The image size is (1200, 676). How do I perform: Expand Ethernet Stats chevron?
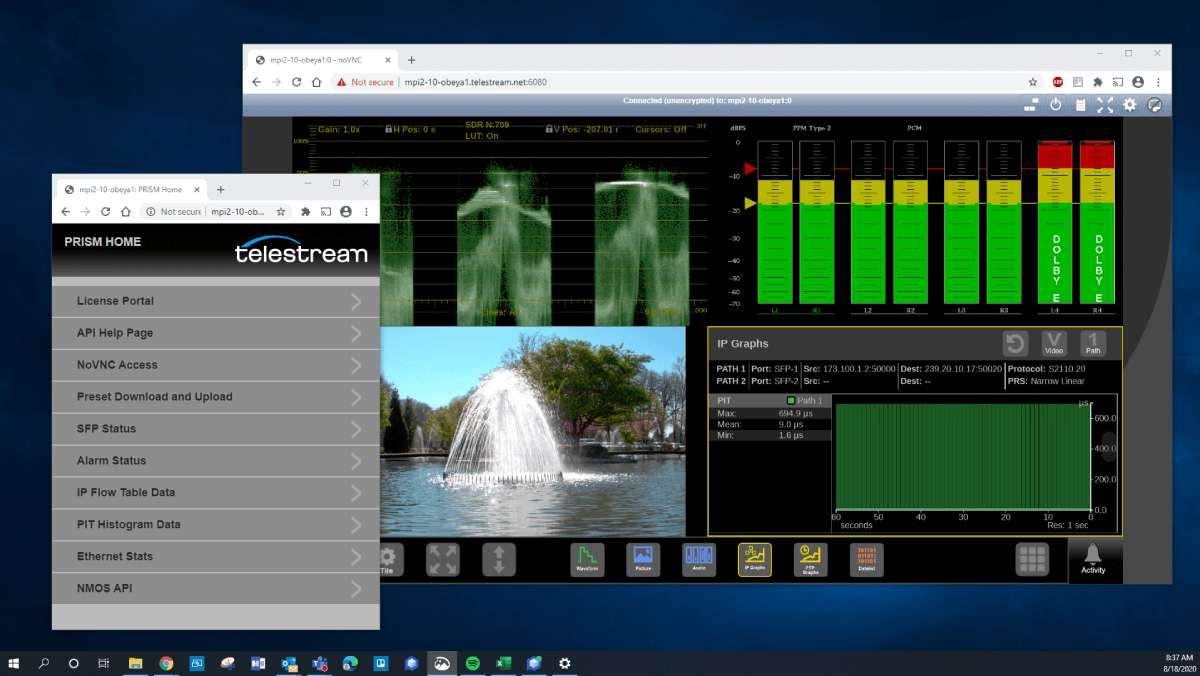click(356, 557)
